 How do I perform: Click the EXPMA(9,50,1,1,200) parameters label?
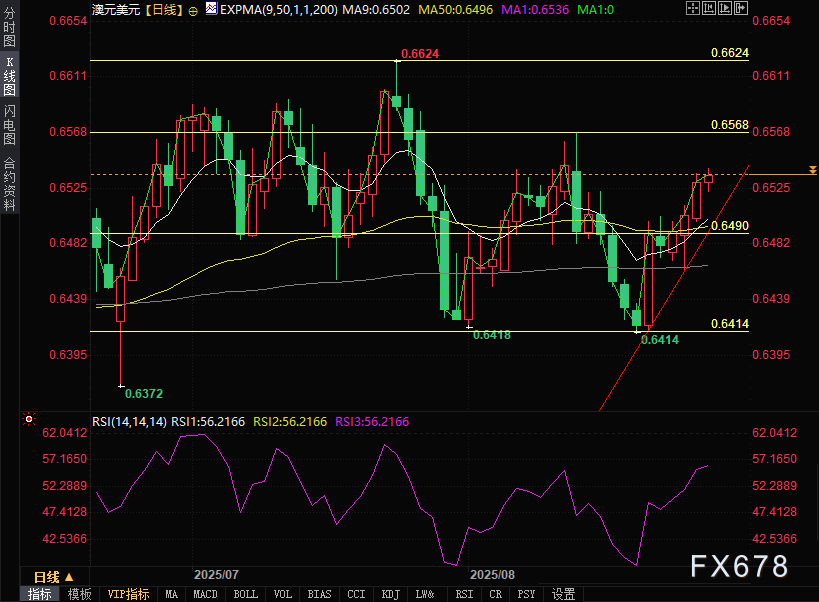pos(273,8)
